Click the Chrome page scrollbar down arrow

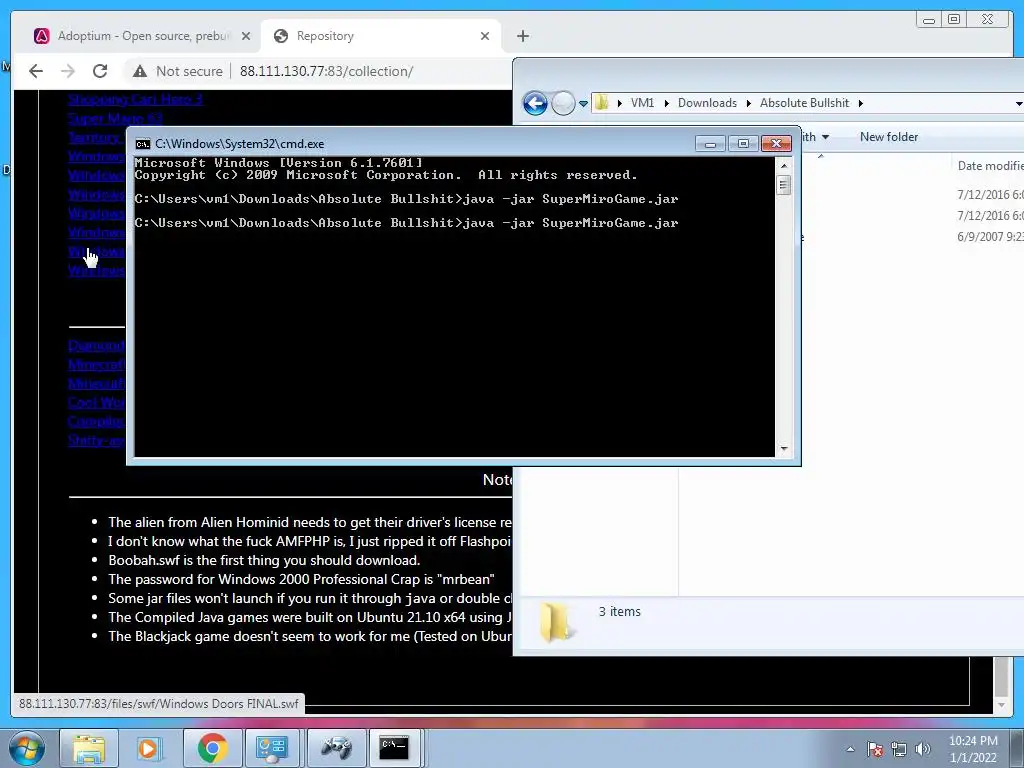(x=1001, y=705)
